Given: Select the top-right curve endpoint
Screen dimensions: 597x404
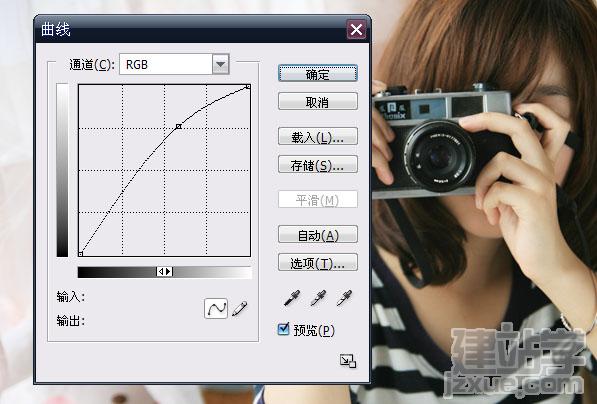Looking at the screenshot, I should point(248,87).
